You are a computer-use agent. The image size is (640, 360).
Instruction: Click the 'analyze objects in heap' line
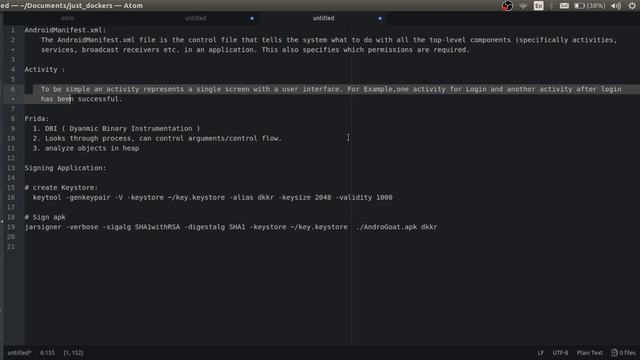(86, 148)
